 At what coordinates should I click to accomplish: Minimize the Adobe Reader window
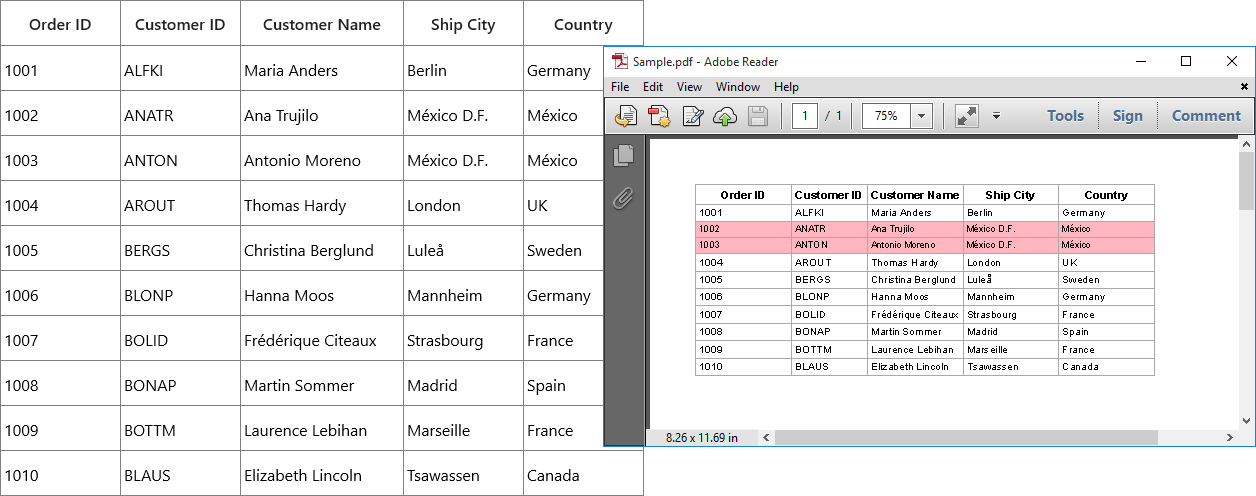[1141, 62]
